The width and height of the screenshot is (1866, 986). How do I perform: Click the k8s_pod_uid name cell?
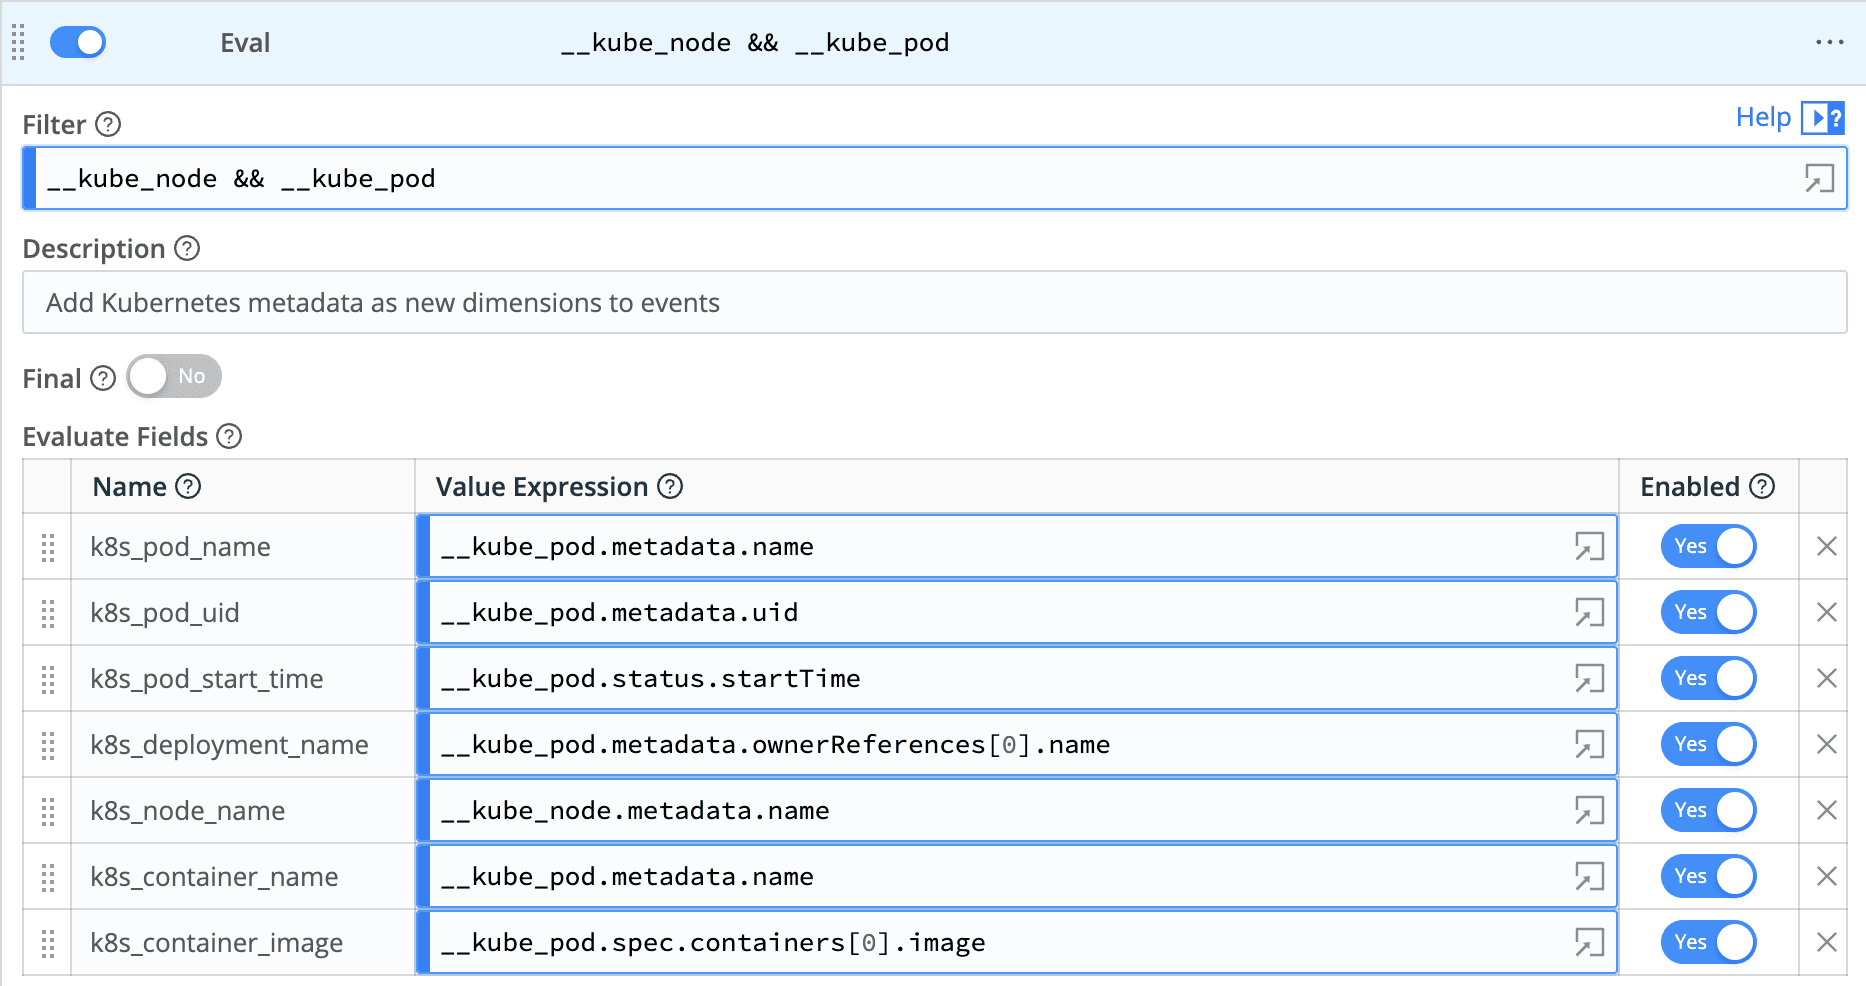pyautogui.click(x=240, y=613)
